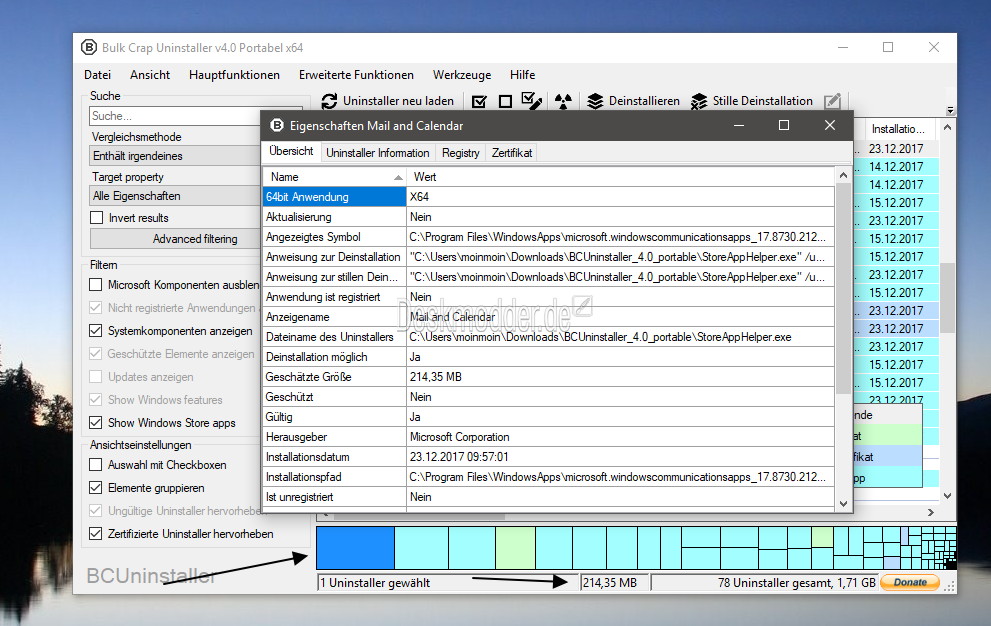Screen dimensions: 991x626
Task: Click the first green treemap block
Action: tap(515, 548)
